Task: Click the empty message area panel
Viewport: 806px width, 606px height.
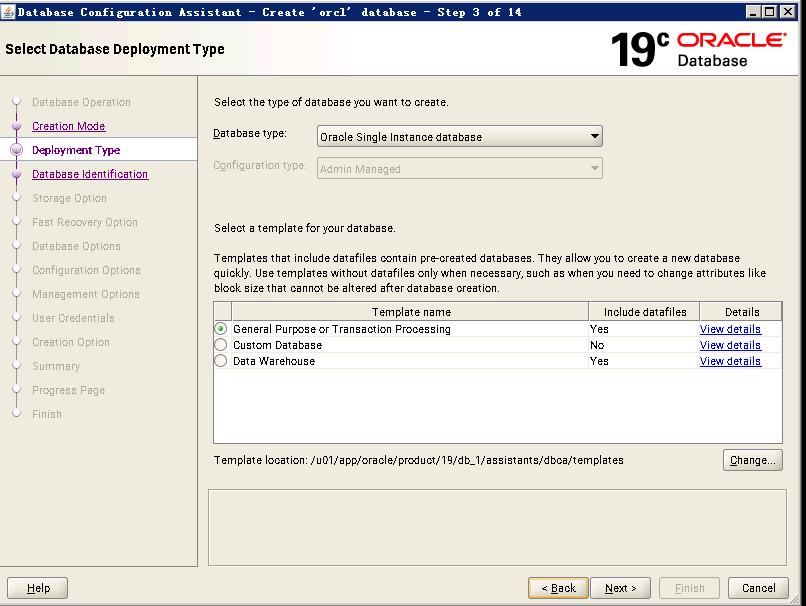Action: coord(497,527)
